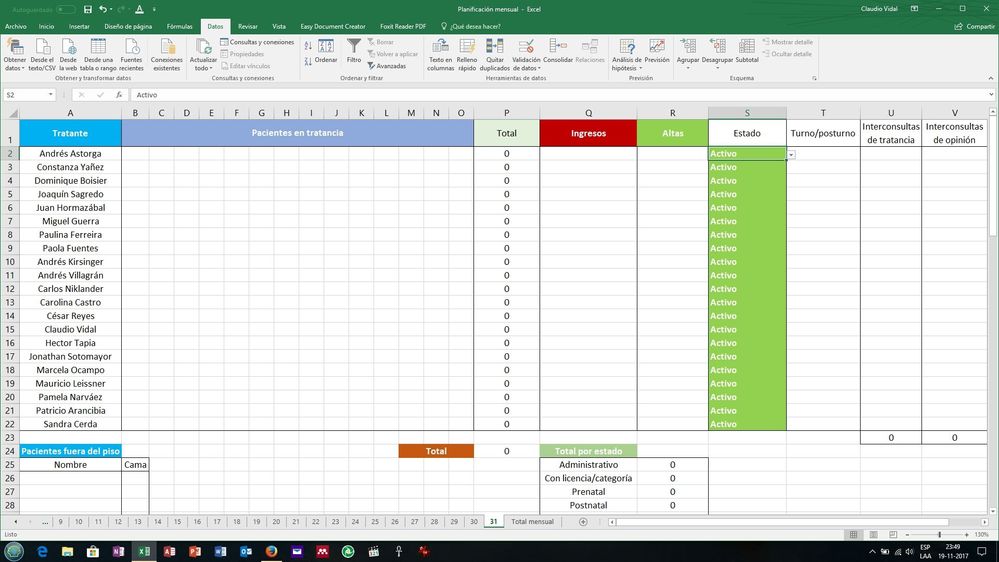Click Texto en columnas icon
Image resolution: width=999 pixels, height=562 pixels.
point(440,54)
